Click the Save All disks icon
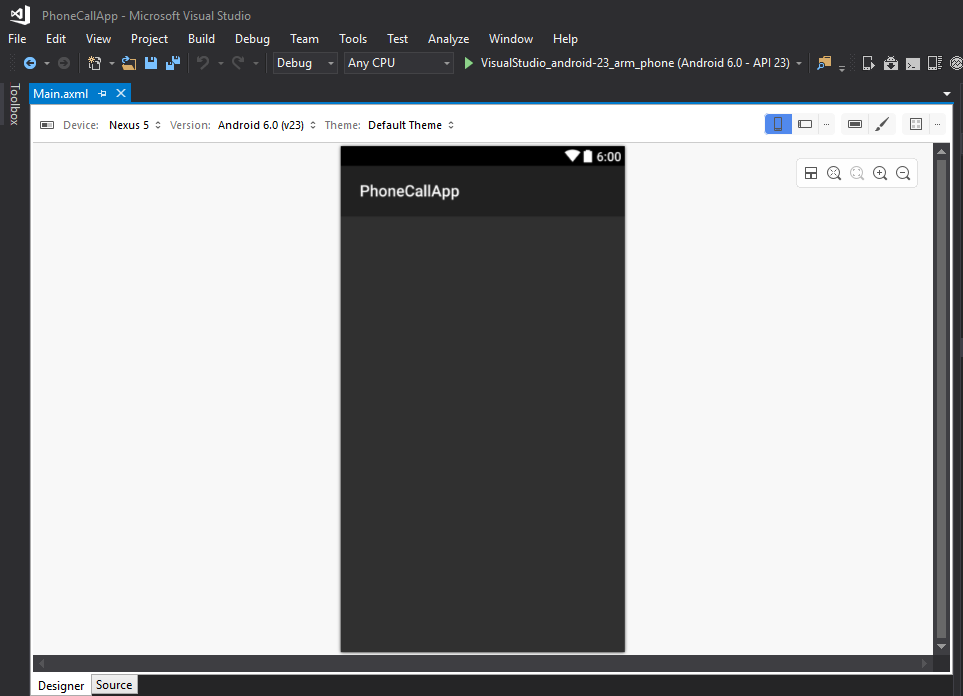 [173, 63]
